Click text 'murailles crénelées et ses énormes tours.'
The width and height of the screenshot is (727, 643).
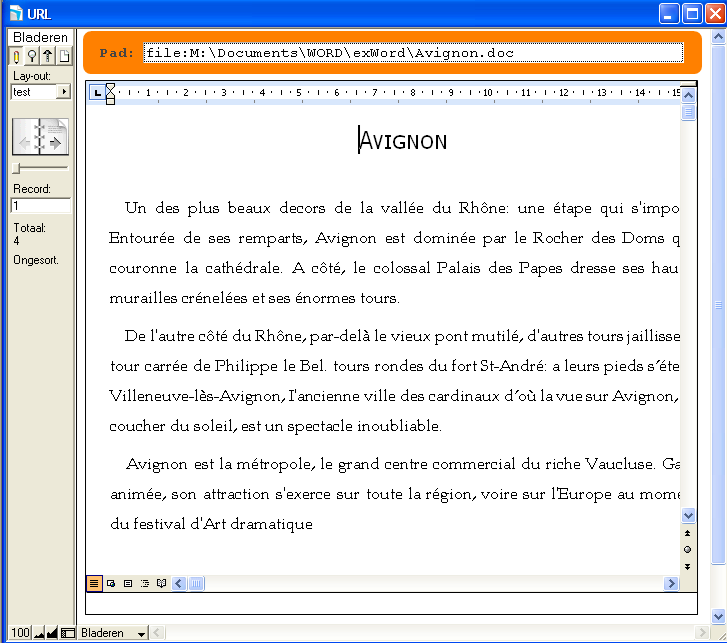coord(254,298)
